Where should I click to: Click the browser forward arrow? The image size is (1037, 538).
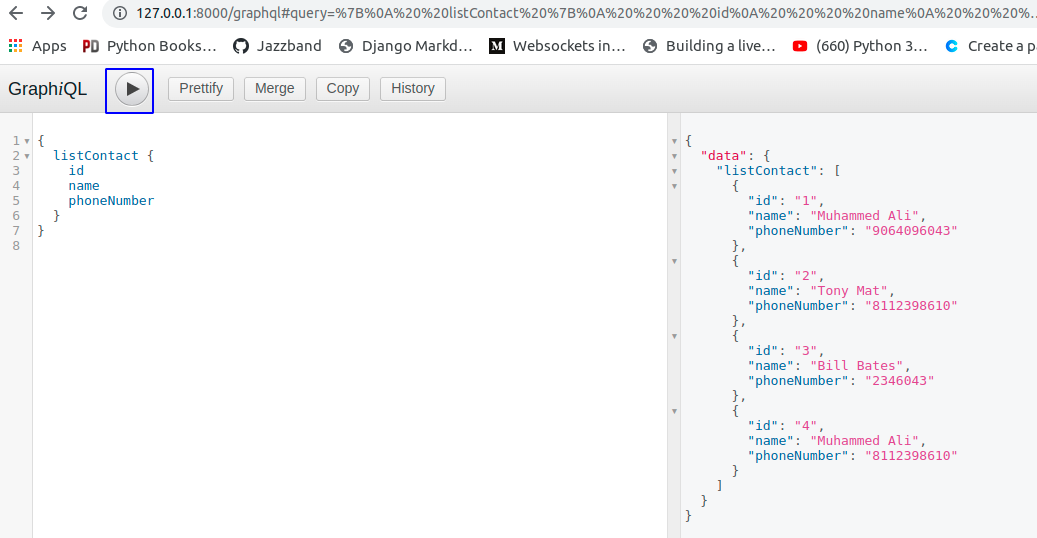coord(48,14)
